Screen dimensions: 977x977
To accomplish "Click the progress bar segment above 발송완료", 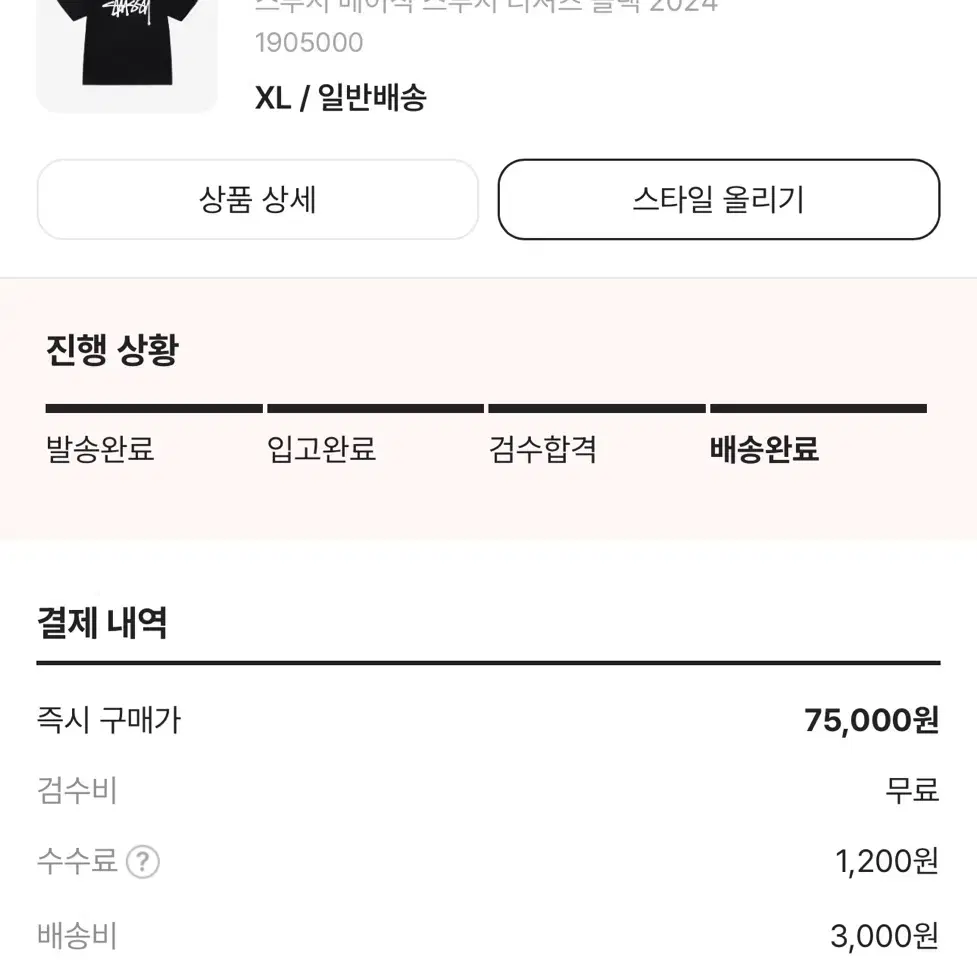I will point(154,409).
